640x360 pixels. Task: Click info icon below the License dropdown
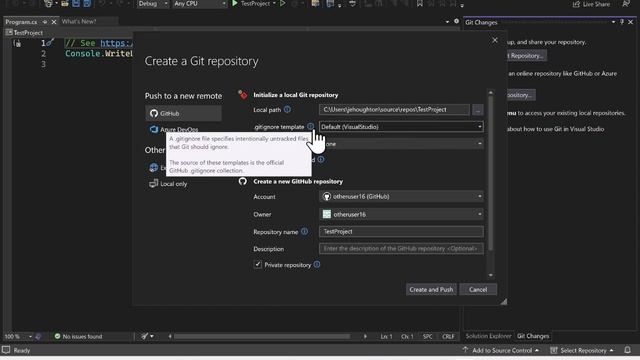coord(321,160)
